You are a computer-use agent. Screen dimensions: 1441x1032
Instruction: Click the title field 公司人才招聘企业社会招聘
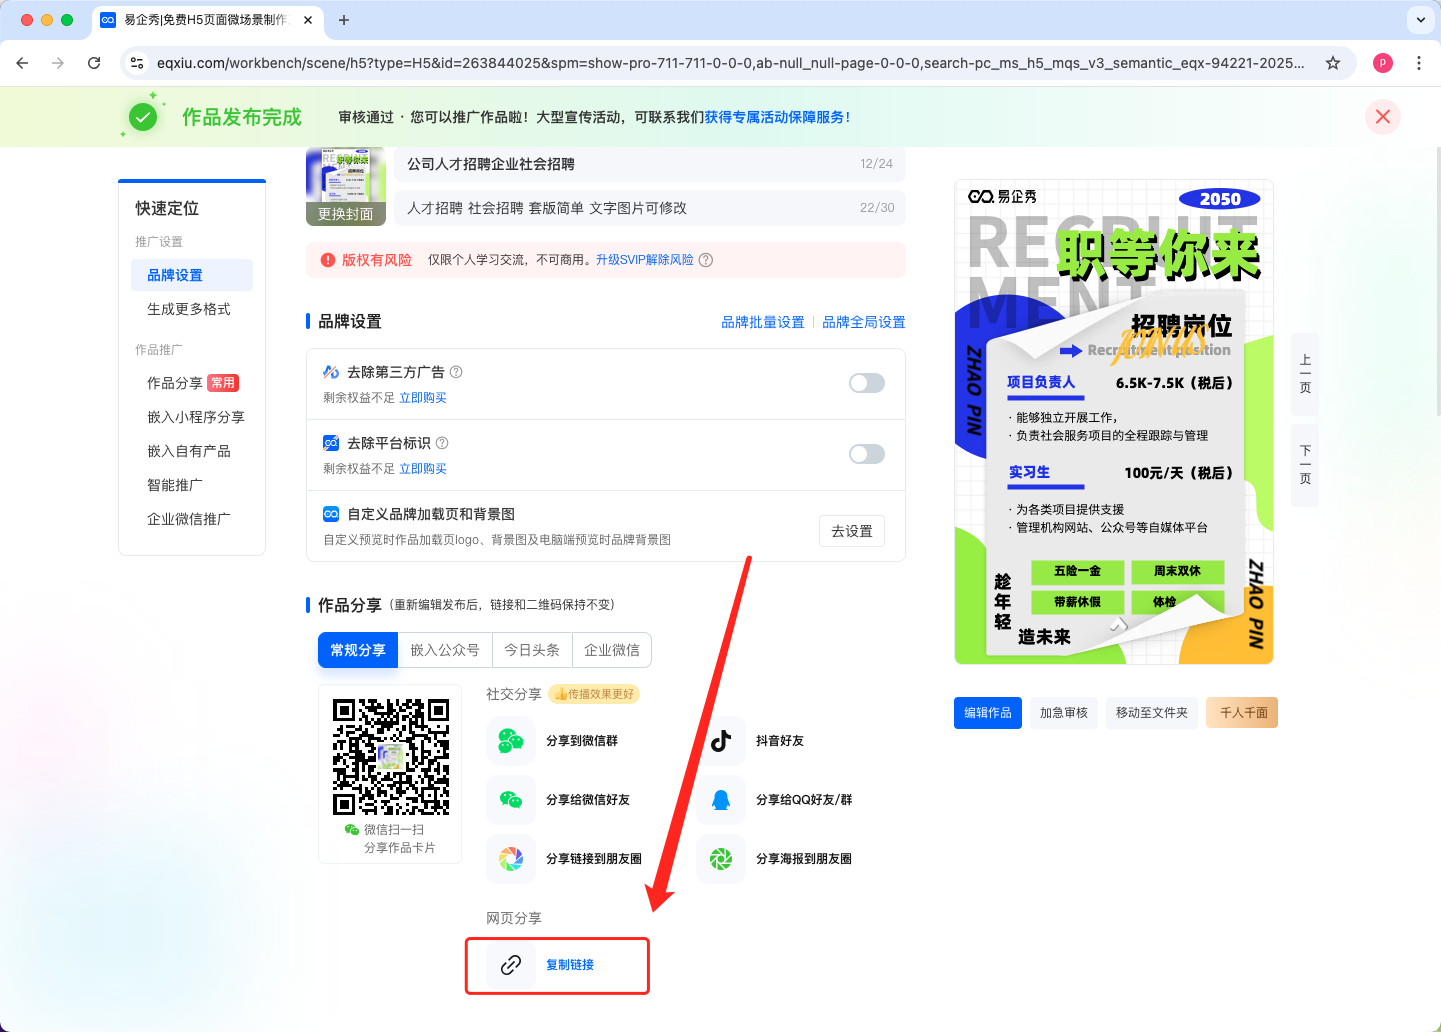630,164
